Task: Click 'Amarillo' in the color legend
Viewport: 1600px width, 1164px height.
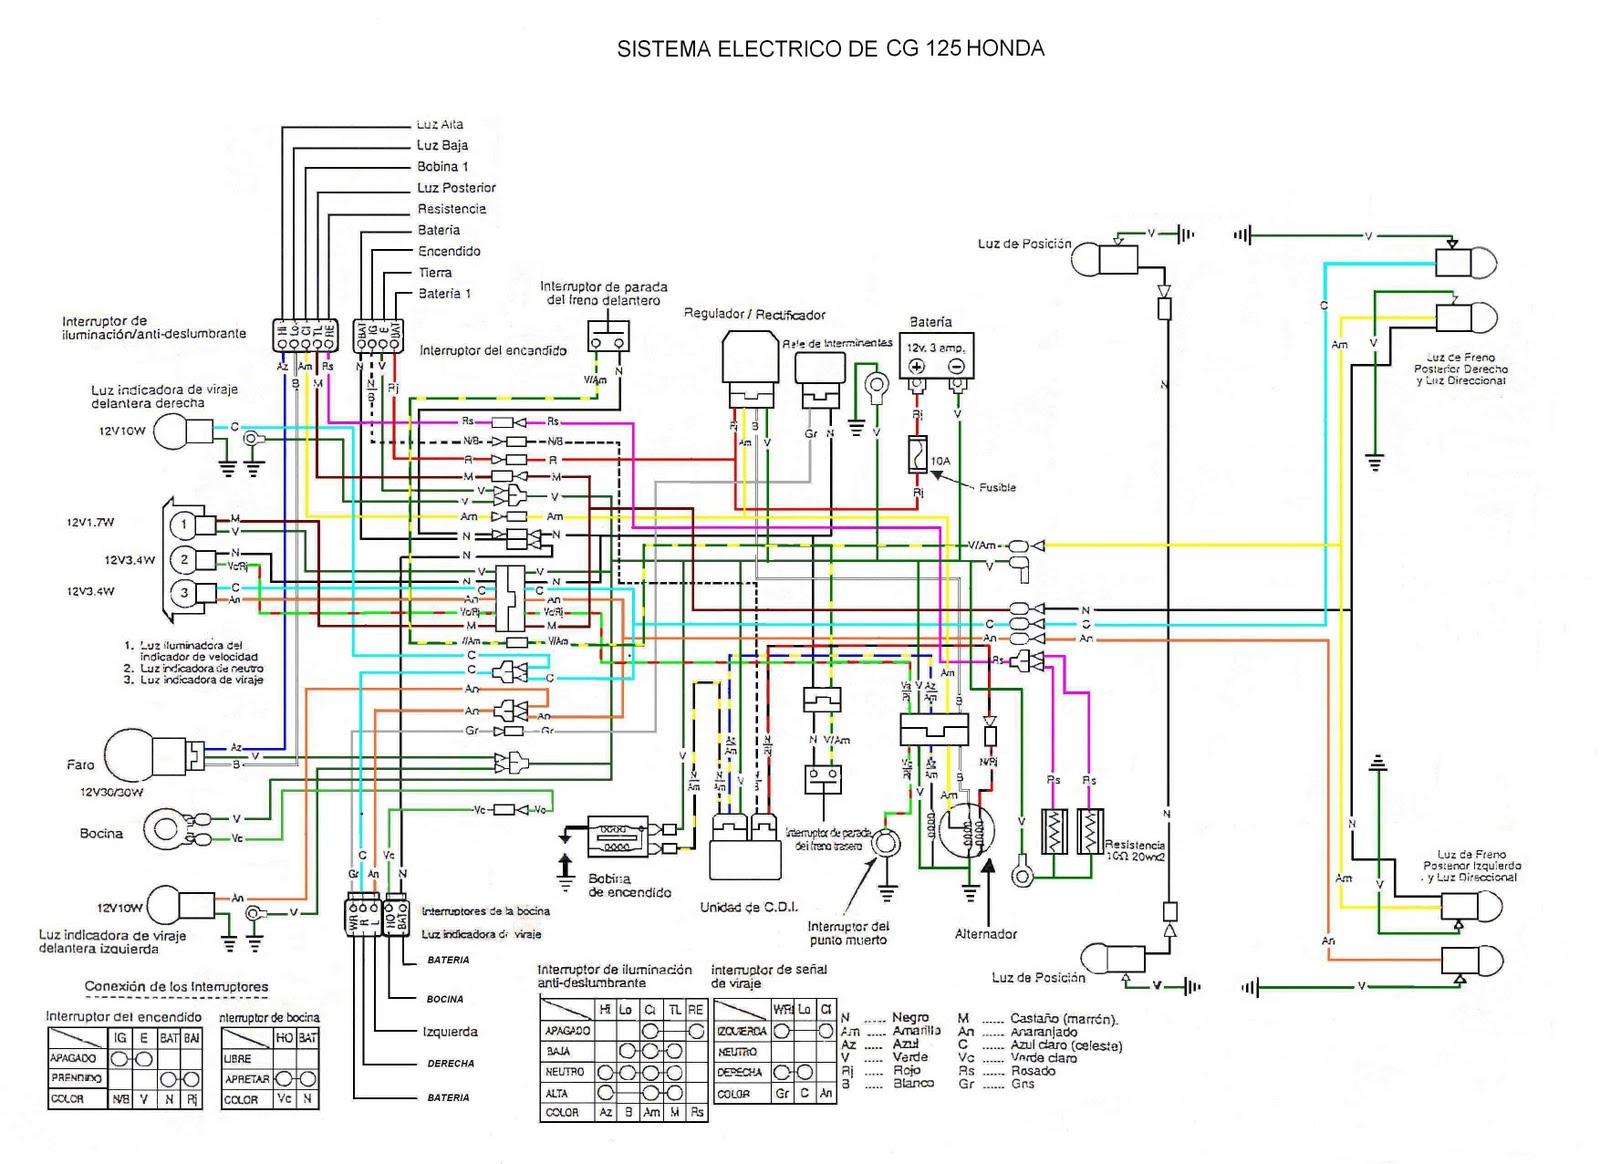Action: tap(916, 1031)
